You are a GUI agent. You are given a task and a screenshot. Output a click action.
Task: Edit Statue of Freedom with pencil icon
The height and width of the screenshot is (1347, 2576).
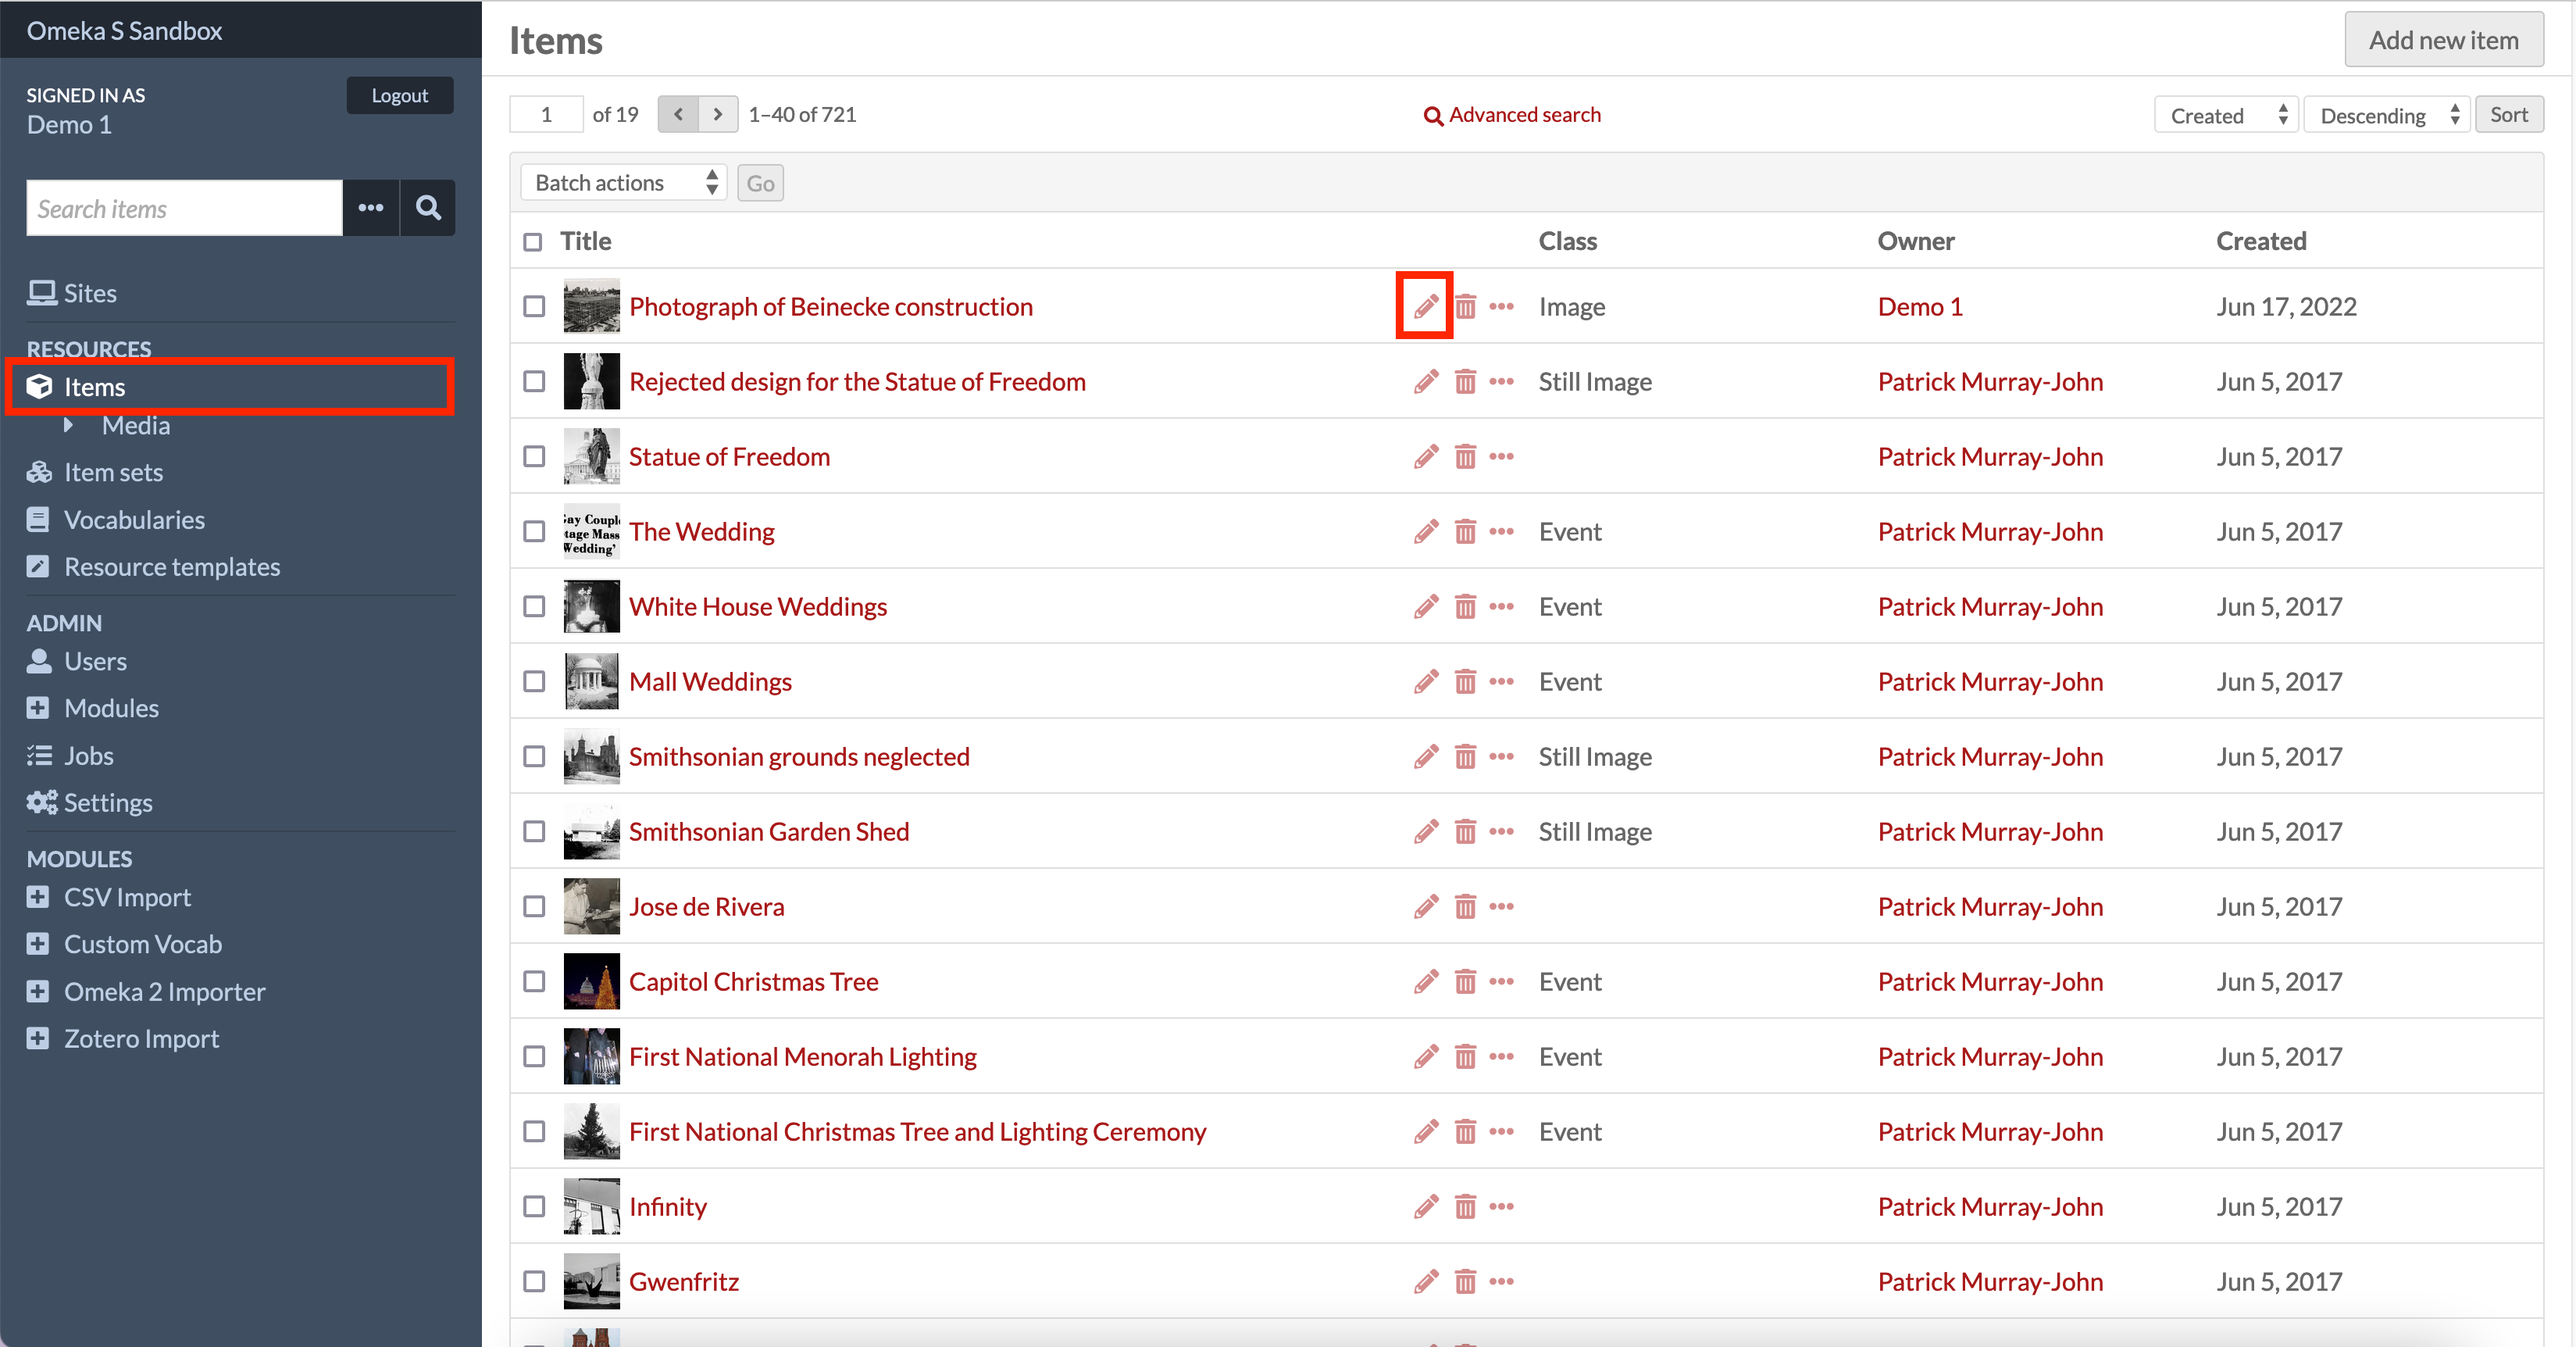click(x=1425, y=456)
